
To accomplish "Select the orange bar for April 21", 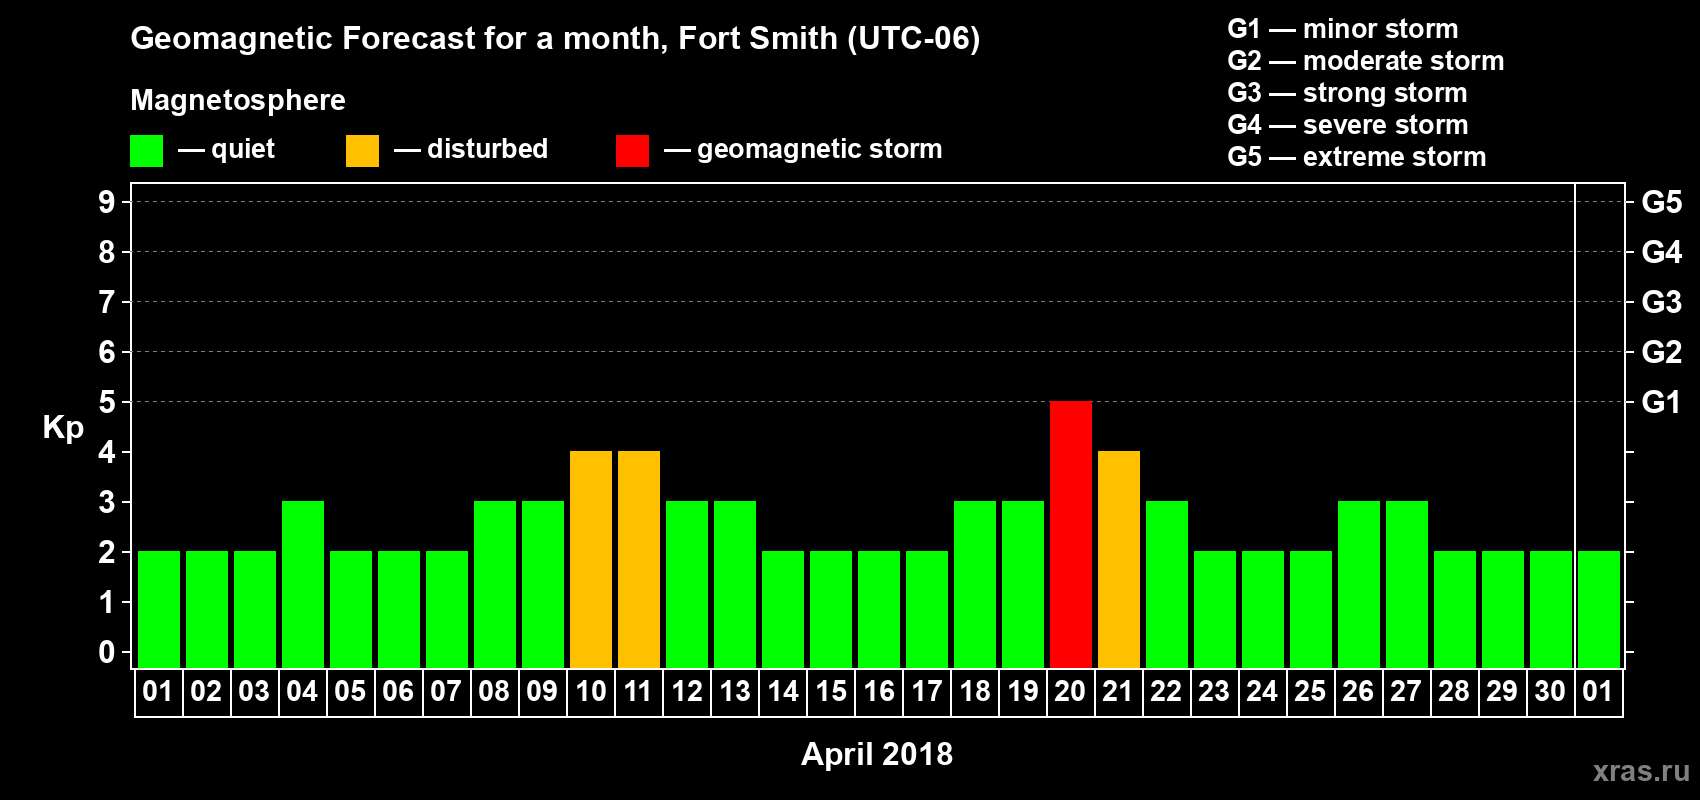I will pyautogui.click(x=1119, y=560).
